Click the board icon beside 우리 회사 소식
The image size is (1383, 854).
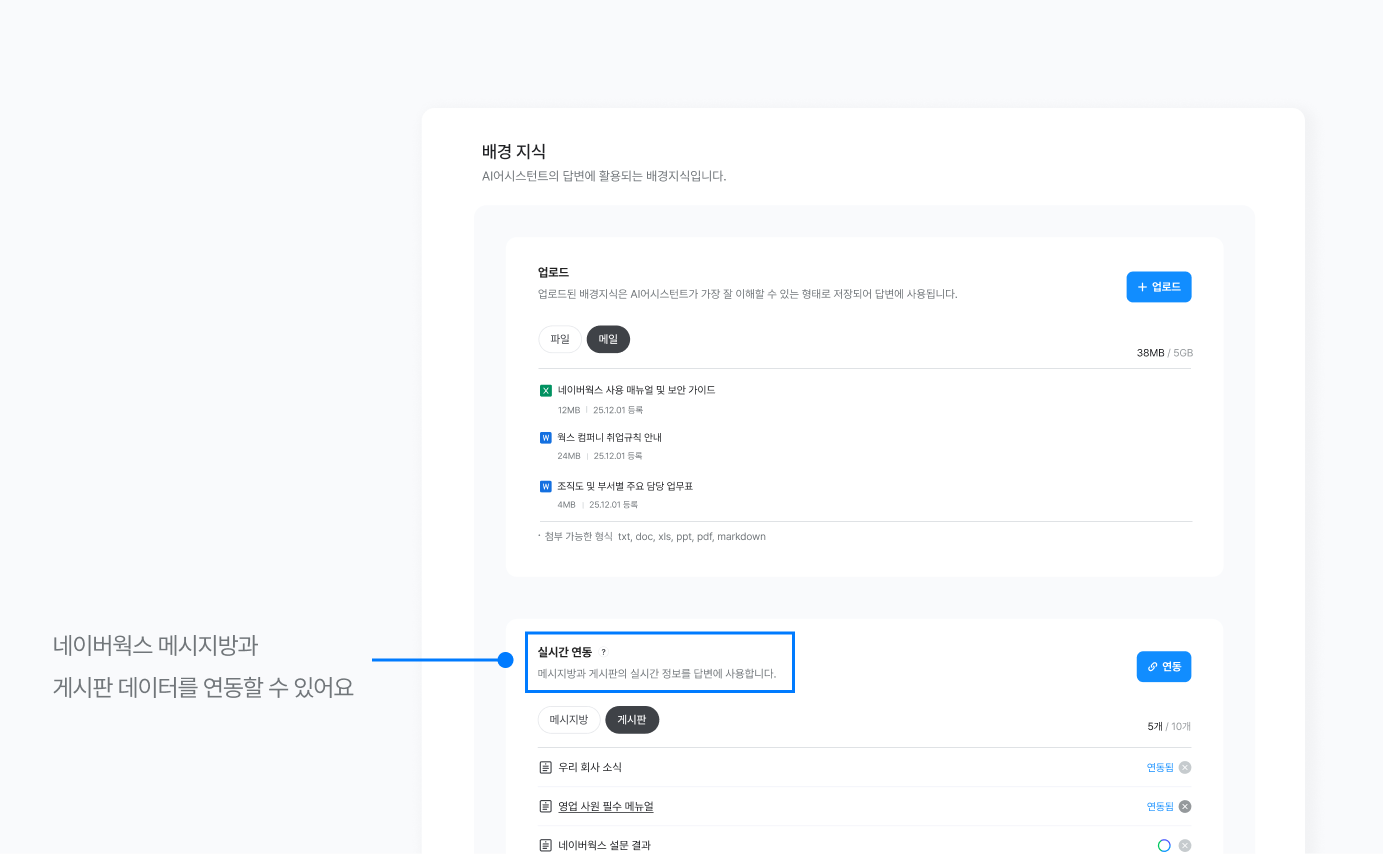[546, 767]
